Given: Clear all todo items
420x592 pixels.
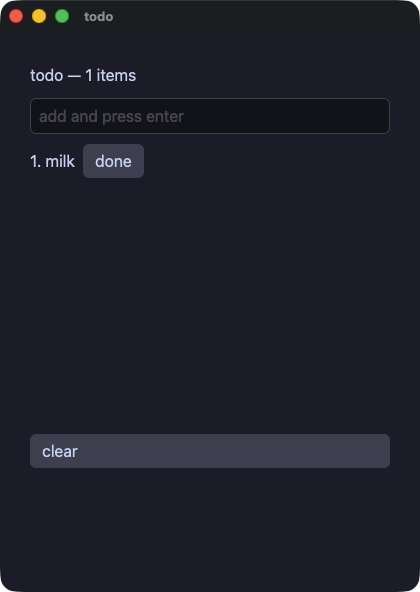Looking at the screenshot, I should [x=210, y=451].
